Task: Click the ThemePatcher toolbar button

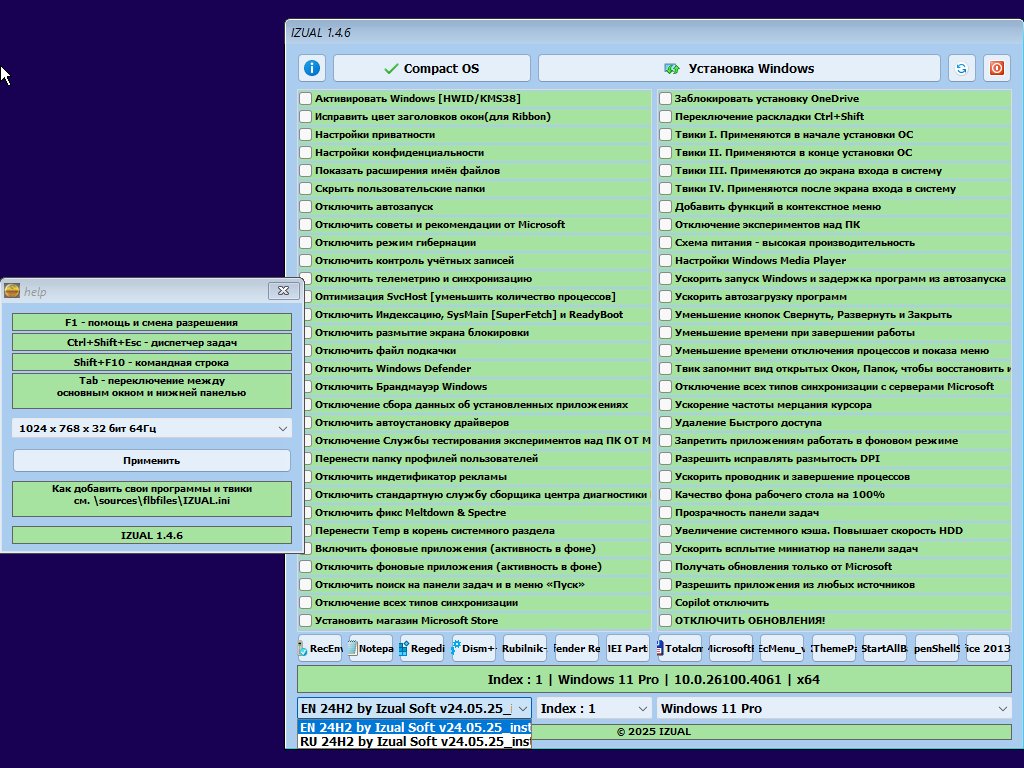Action: click(834, 648)
